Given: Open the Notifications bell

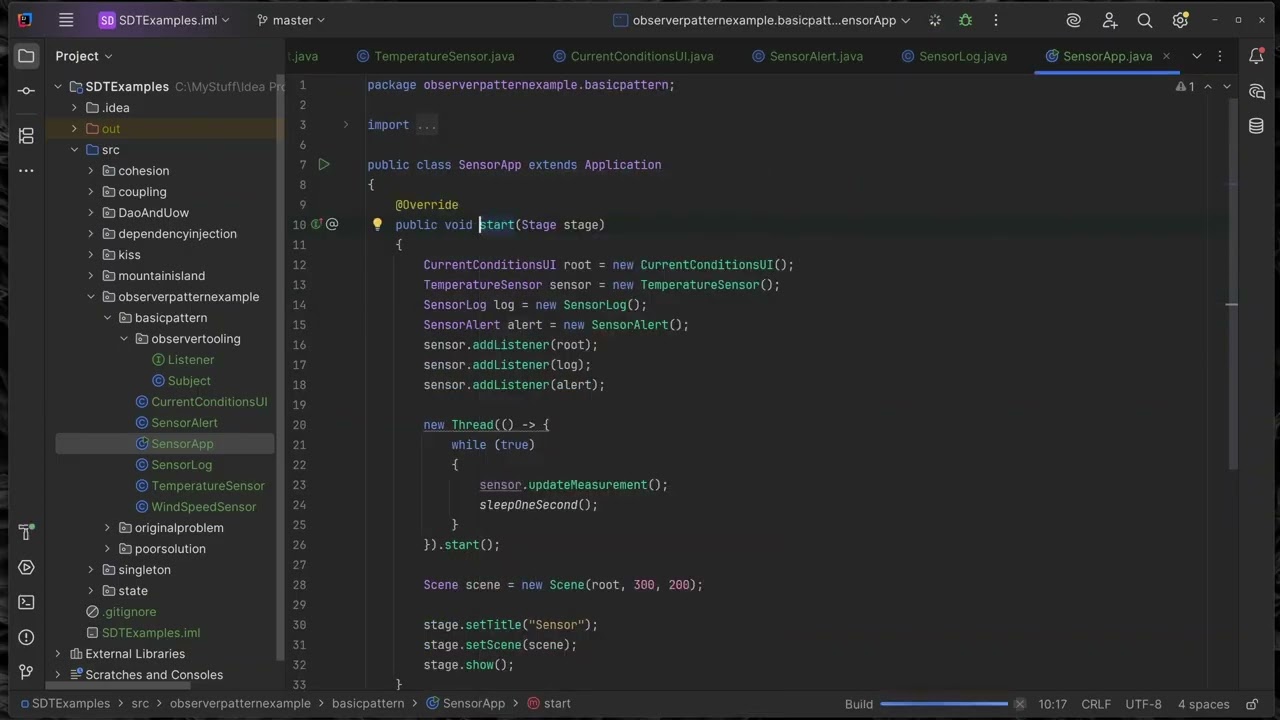Looking at the screenshot, I should click(x=1256, y=56).
